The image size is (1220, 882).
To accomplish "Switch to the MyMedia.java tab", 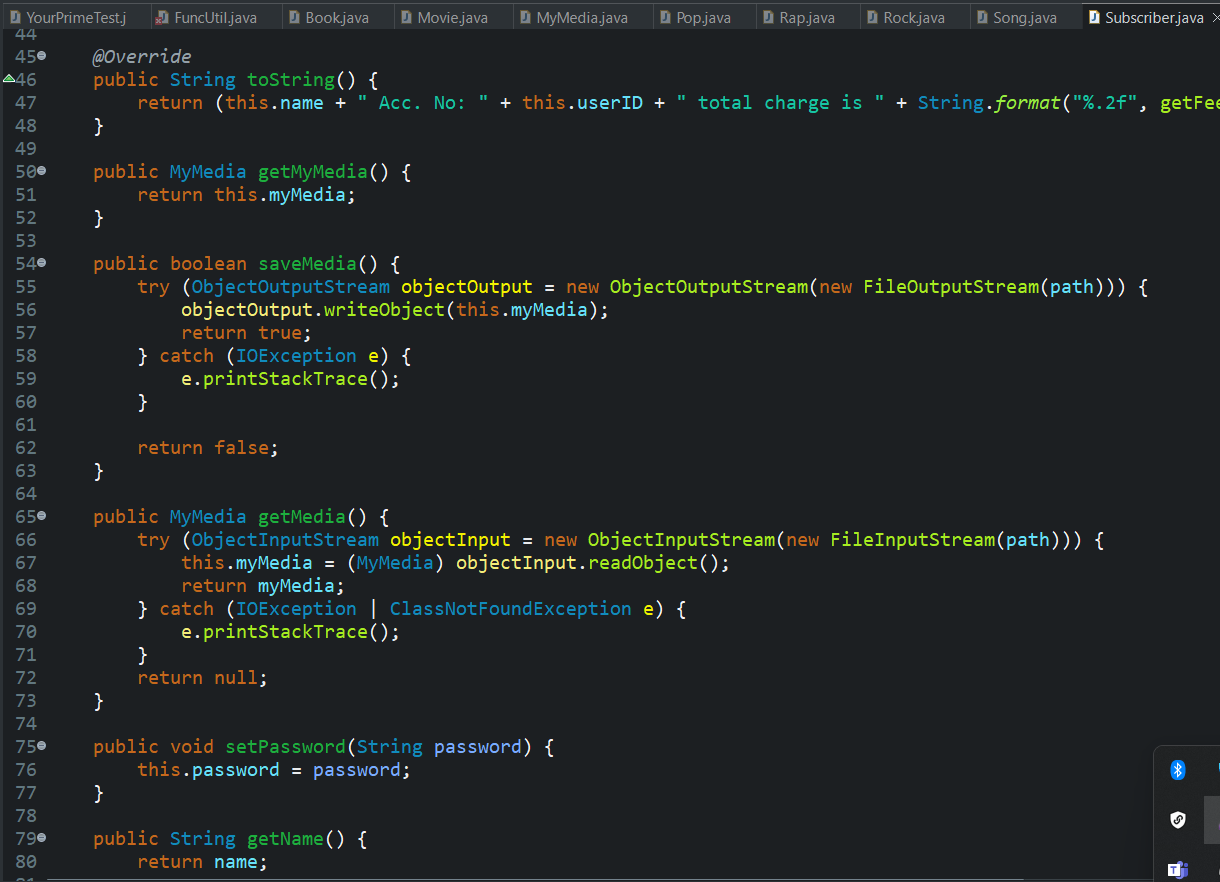I will [x=582, y=16].
